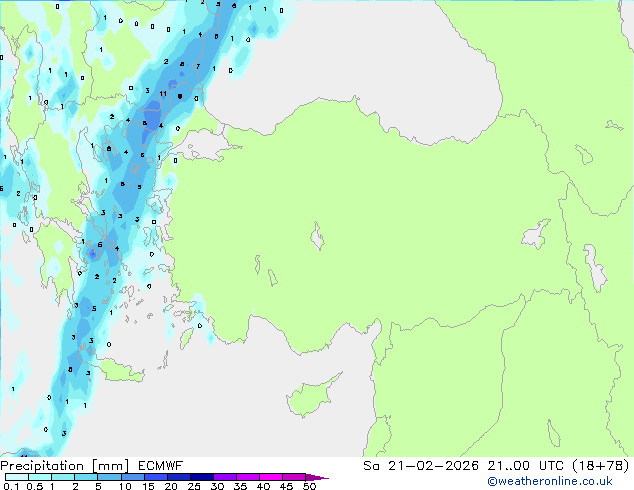Click the '21:00 UTC' time text
Screen dimensions: 634x490
525,466
